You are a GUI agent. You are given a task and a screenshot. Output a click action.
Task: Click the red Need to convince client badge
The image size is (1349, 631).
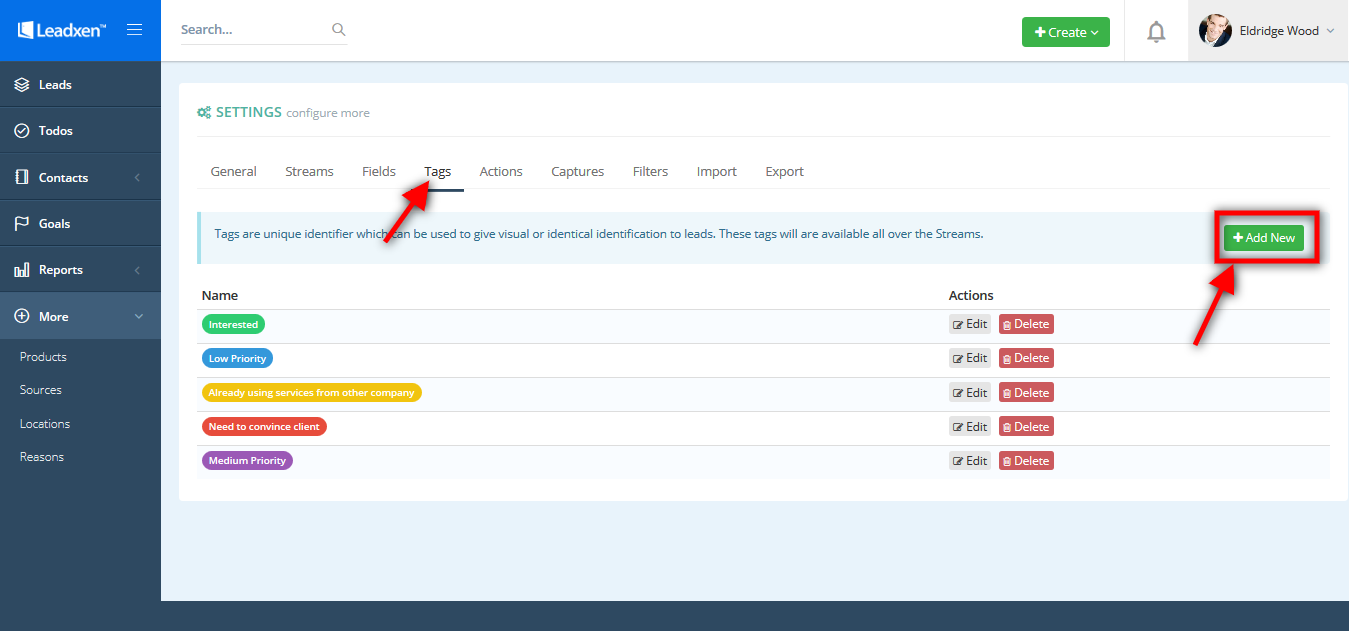[264, 427]
